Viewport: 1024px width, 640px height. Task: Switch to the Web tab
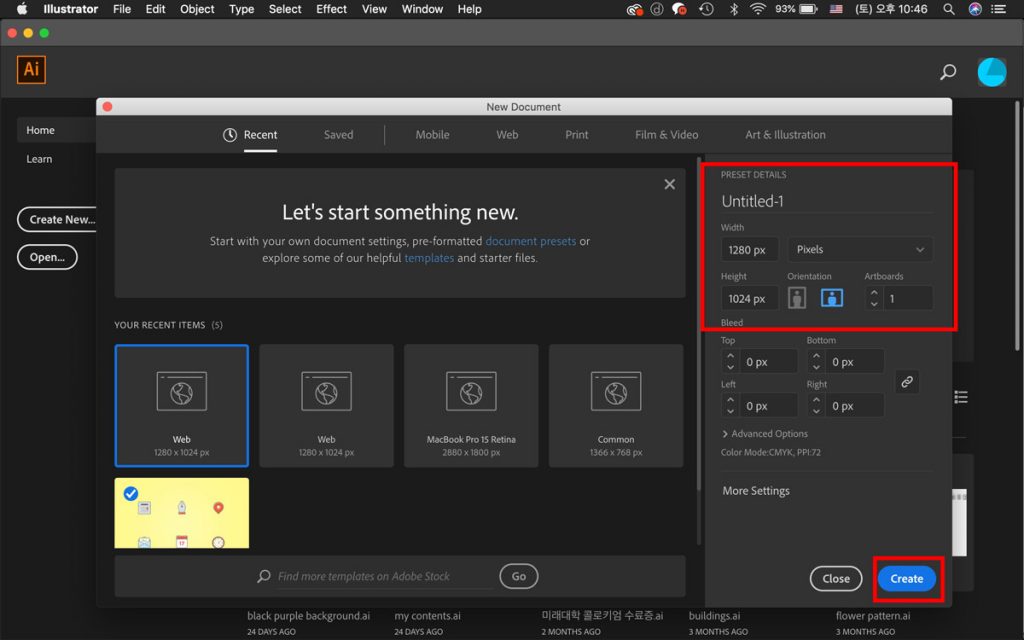507,135
